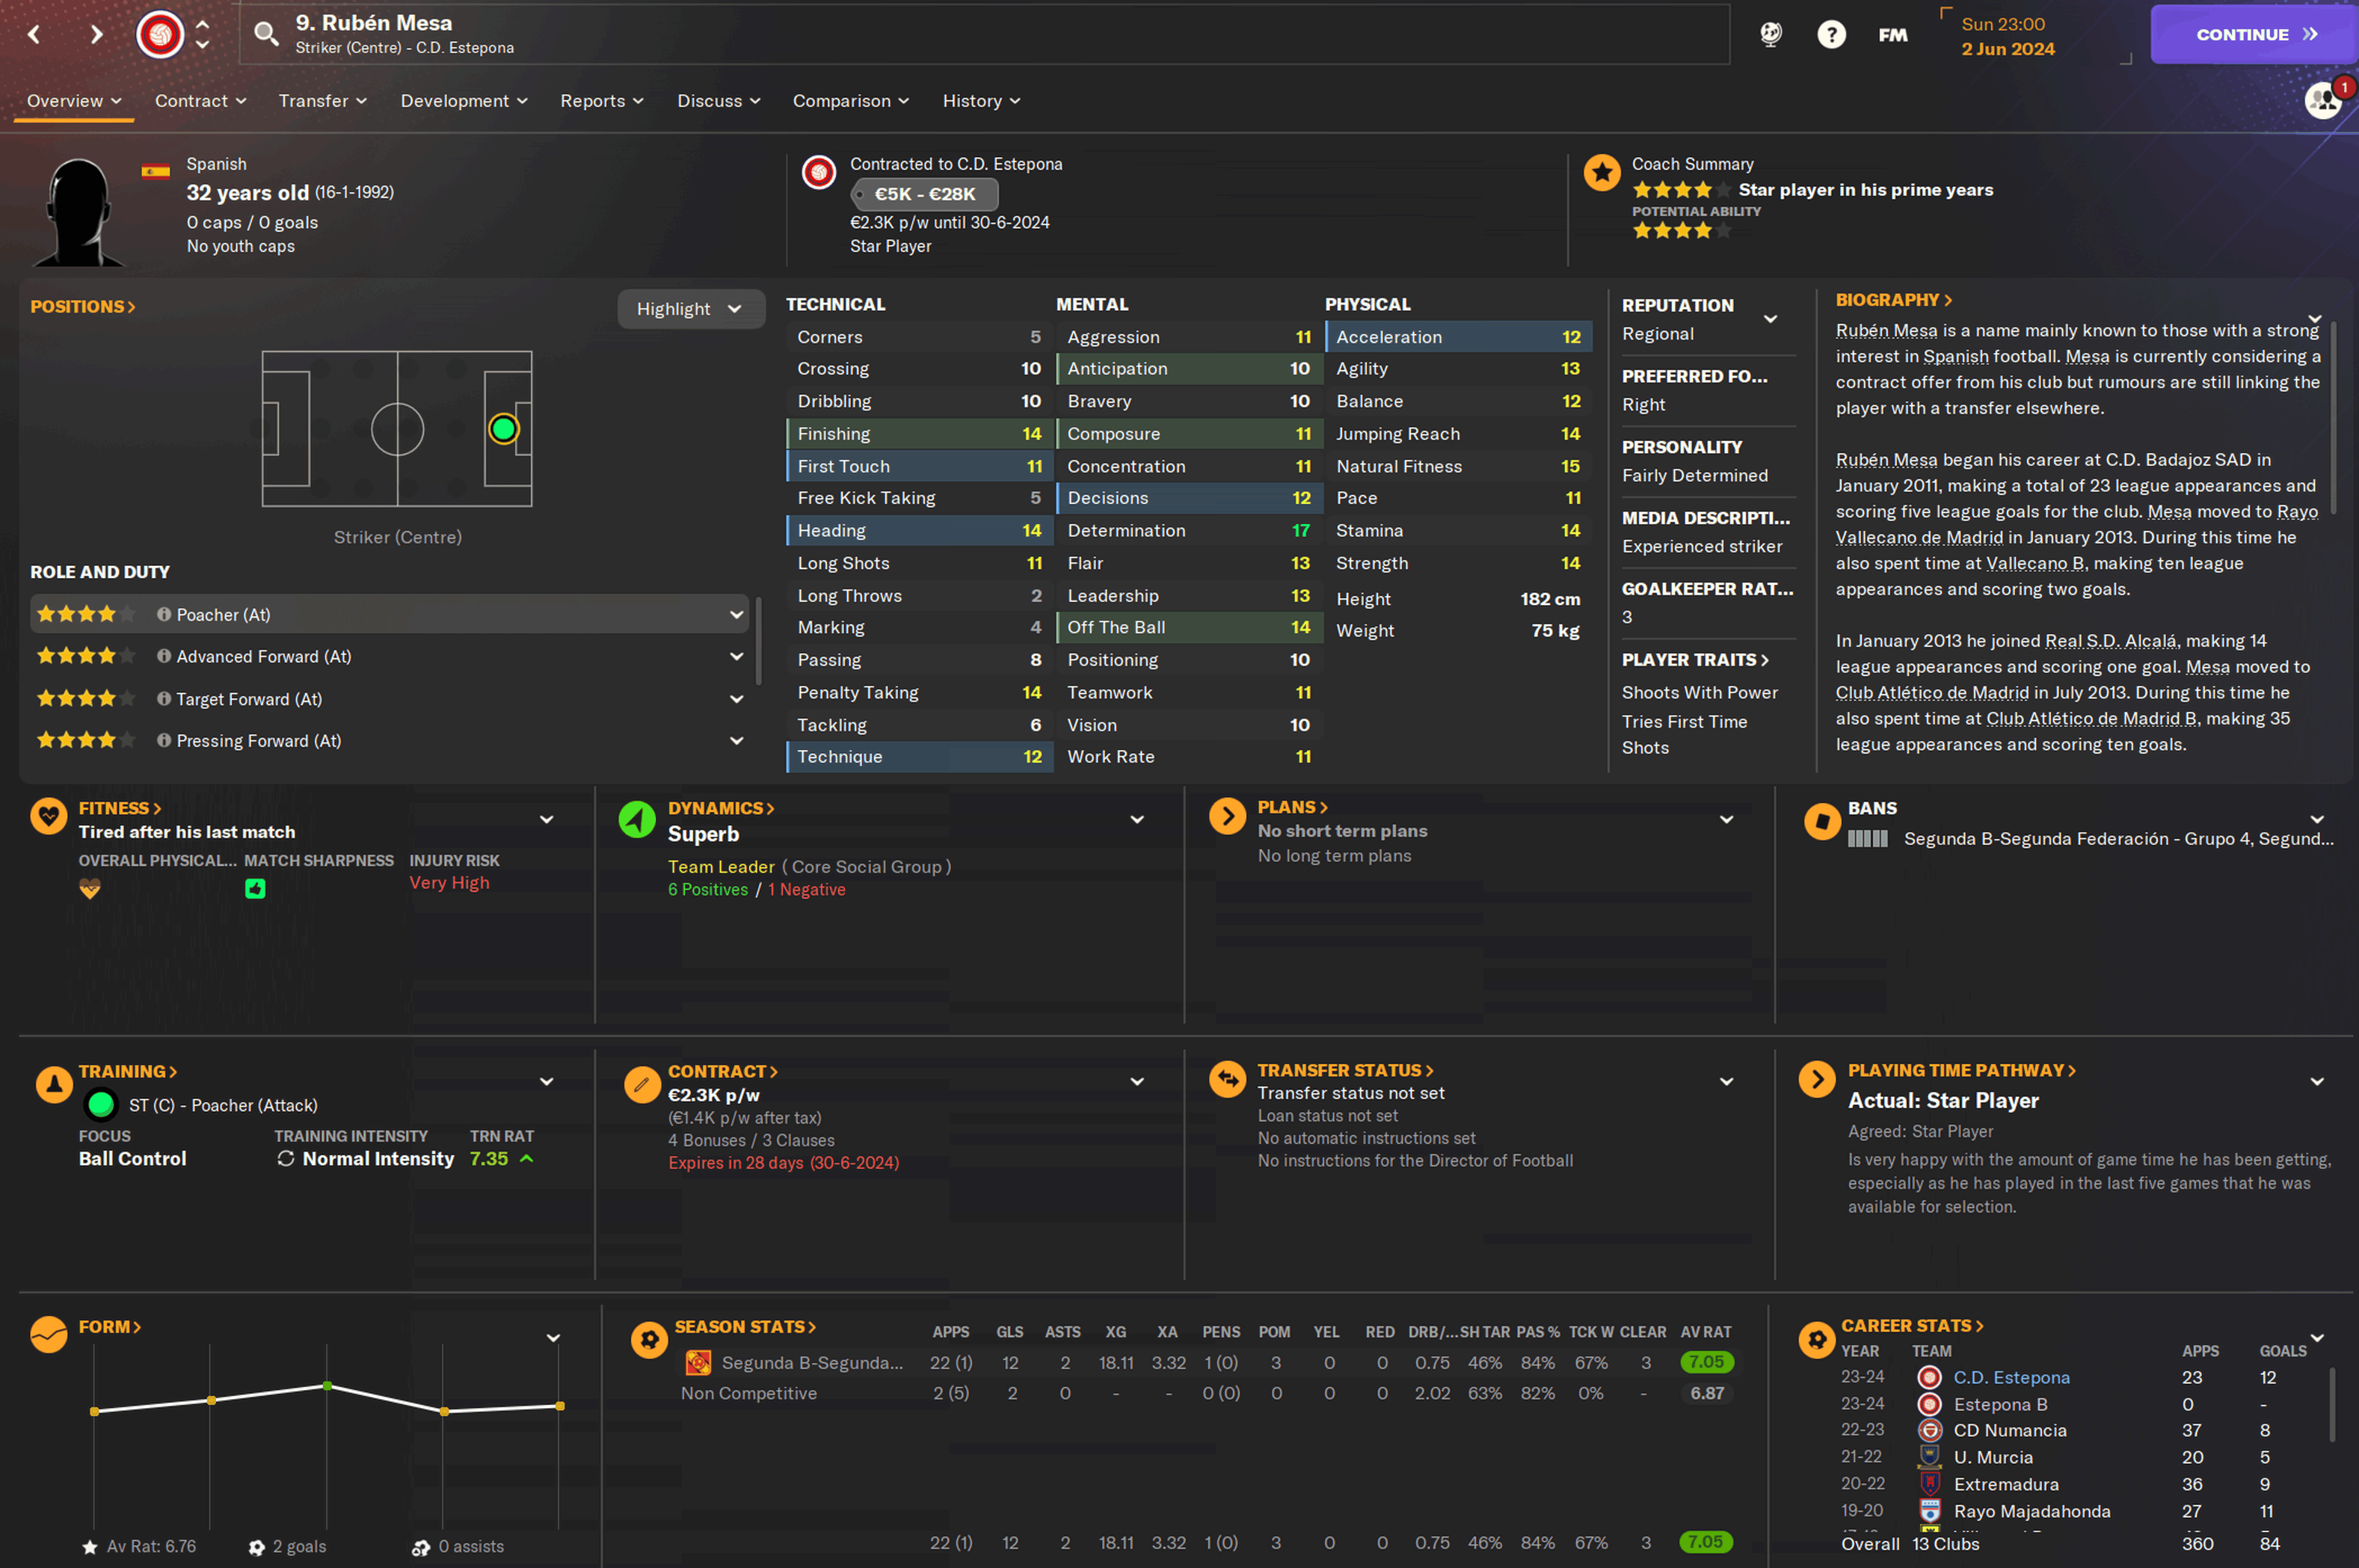Screen dimensions: 2359x1568
Task: Click the Fitness heart icon
Action: (48, 817)
